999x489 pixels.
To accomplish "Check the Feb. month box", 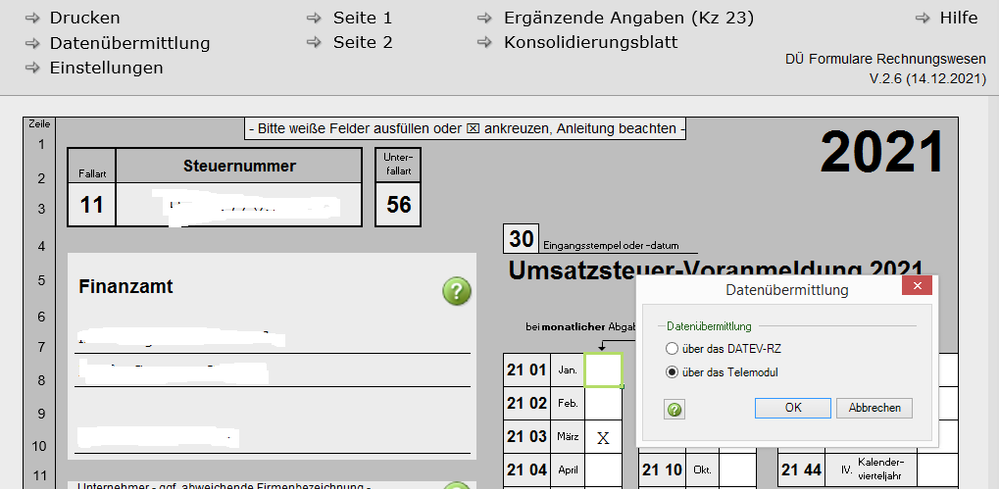I will (x=603, y=404).
